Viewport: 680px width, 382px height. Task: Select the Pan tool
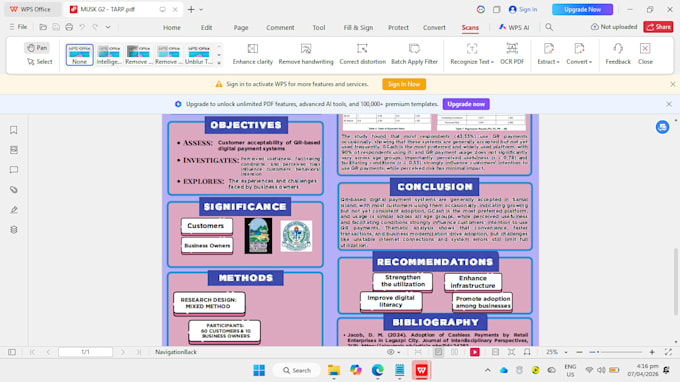point(37,48)
